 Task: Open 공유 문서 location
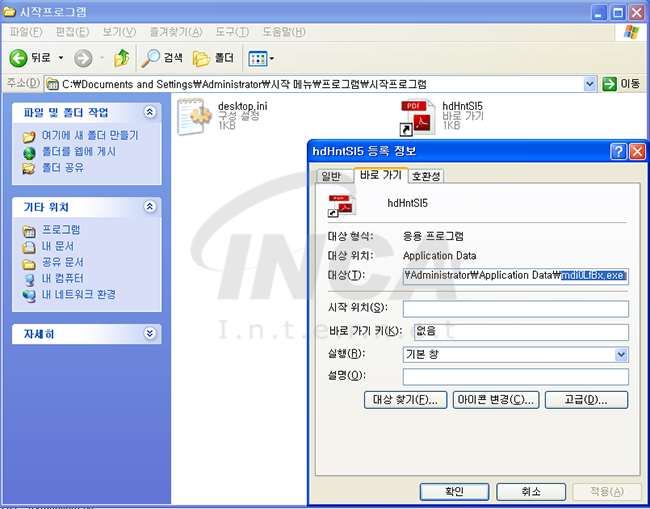tap(63, 262)
